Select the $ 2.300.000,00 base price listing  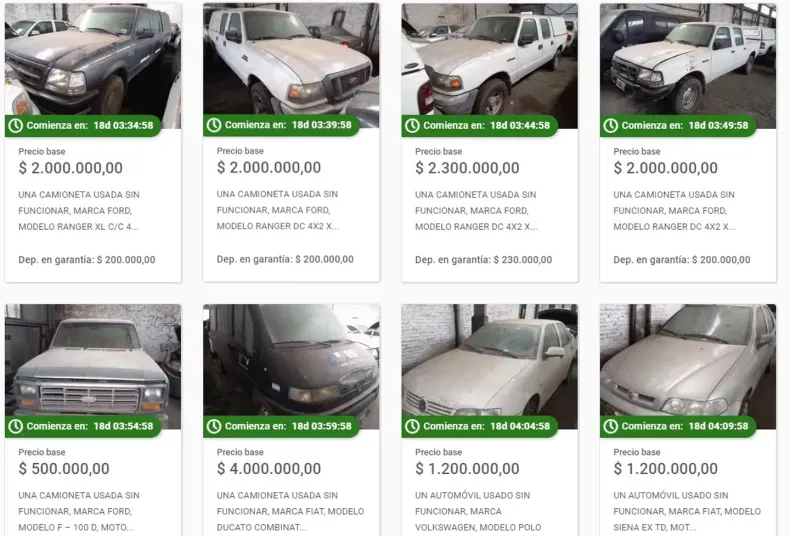click(x=467, y=168)
